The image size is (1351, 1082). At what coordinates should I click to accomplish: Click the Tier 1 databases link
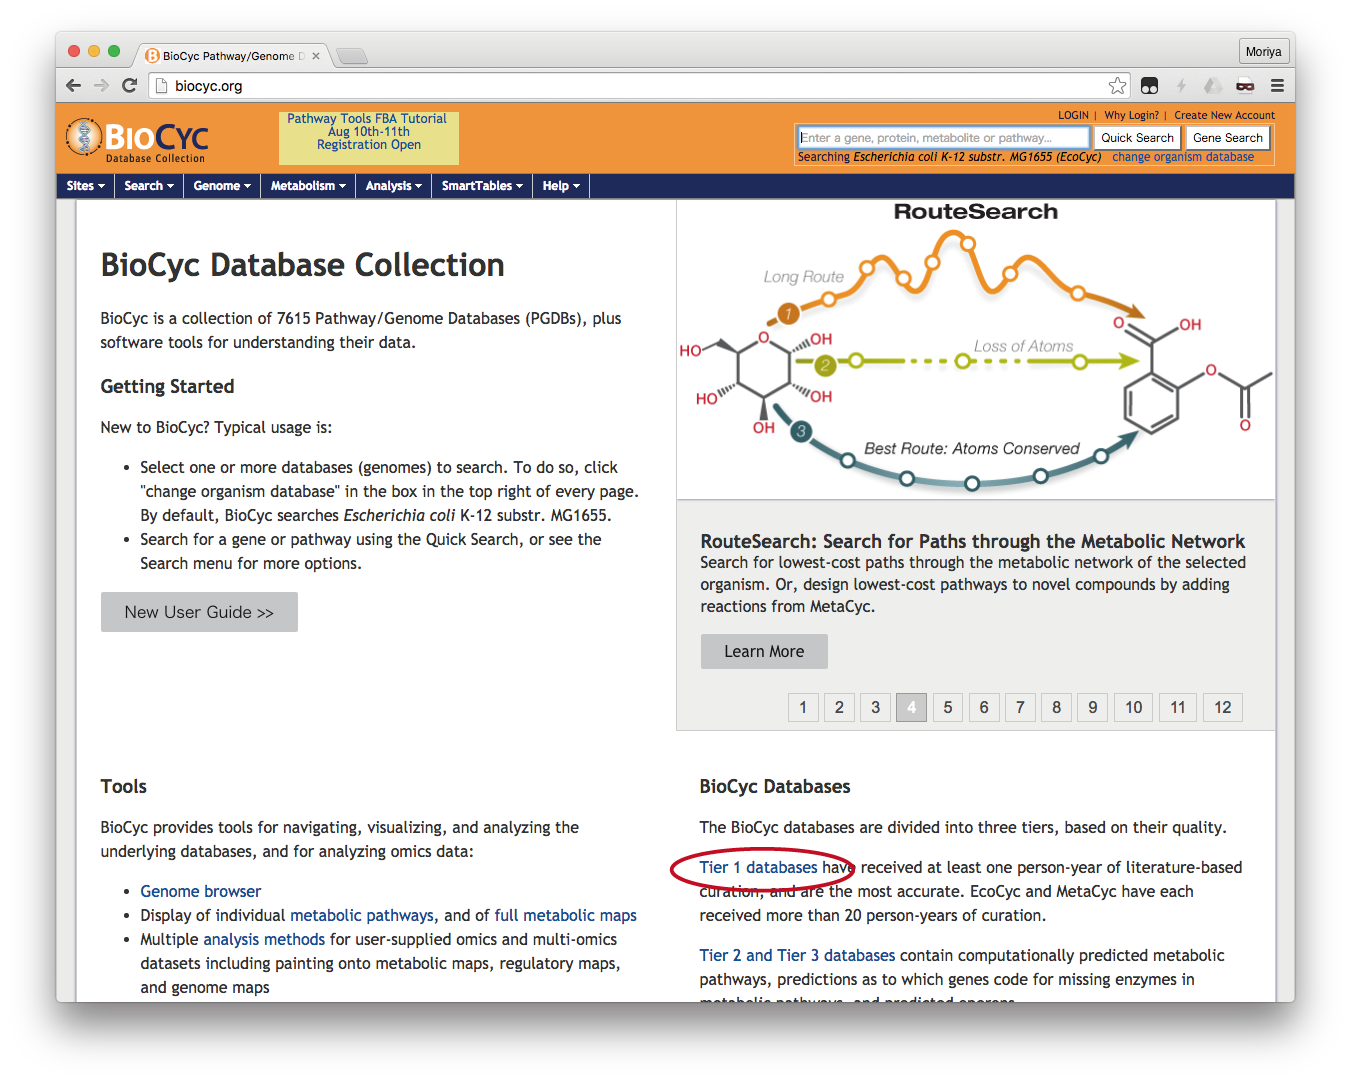[758, 867]
